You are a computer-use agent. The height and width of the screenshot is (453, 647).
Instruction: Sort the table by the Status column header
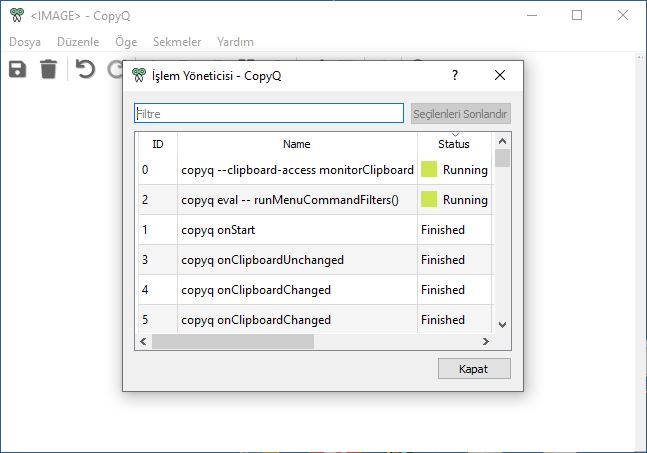[454, 144]
